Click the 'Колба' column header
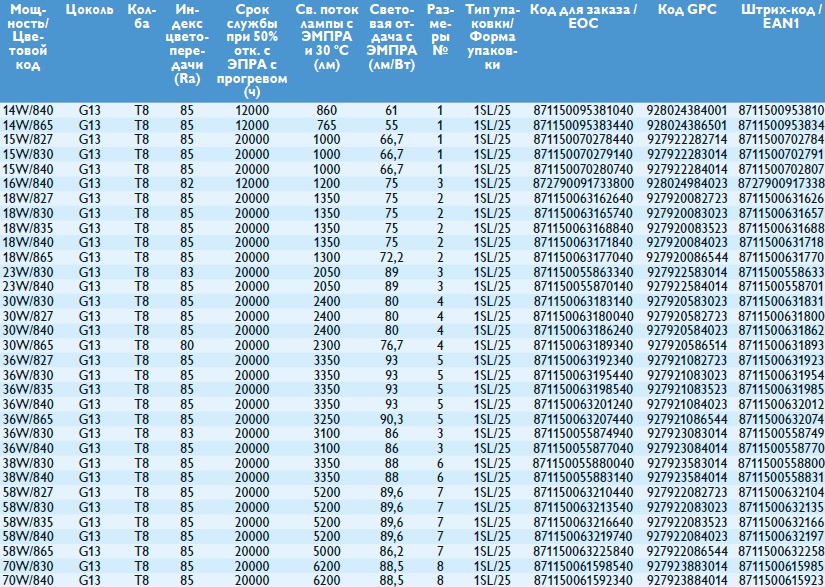The image size is (825, 587). [x=141, y=16]
